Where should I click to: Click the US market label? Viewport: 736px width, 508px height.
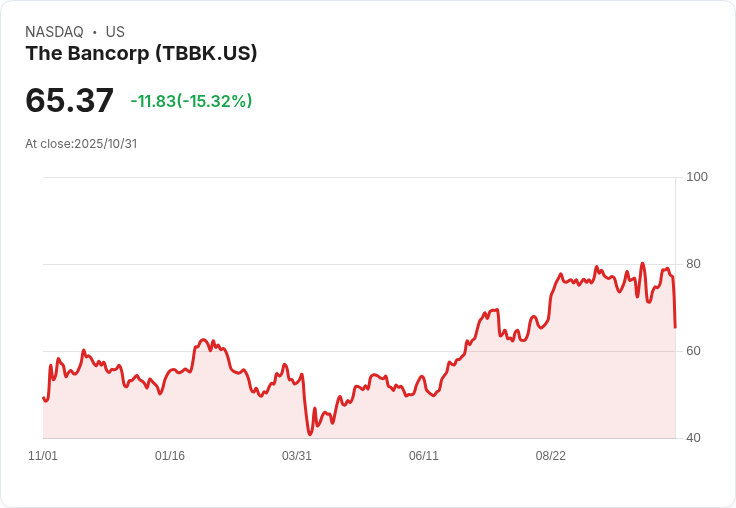(115, 32)
